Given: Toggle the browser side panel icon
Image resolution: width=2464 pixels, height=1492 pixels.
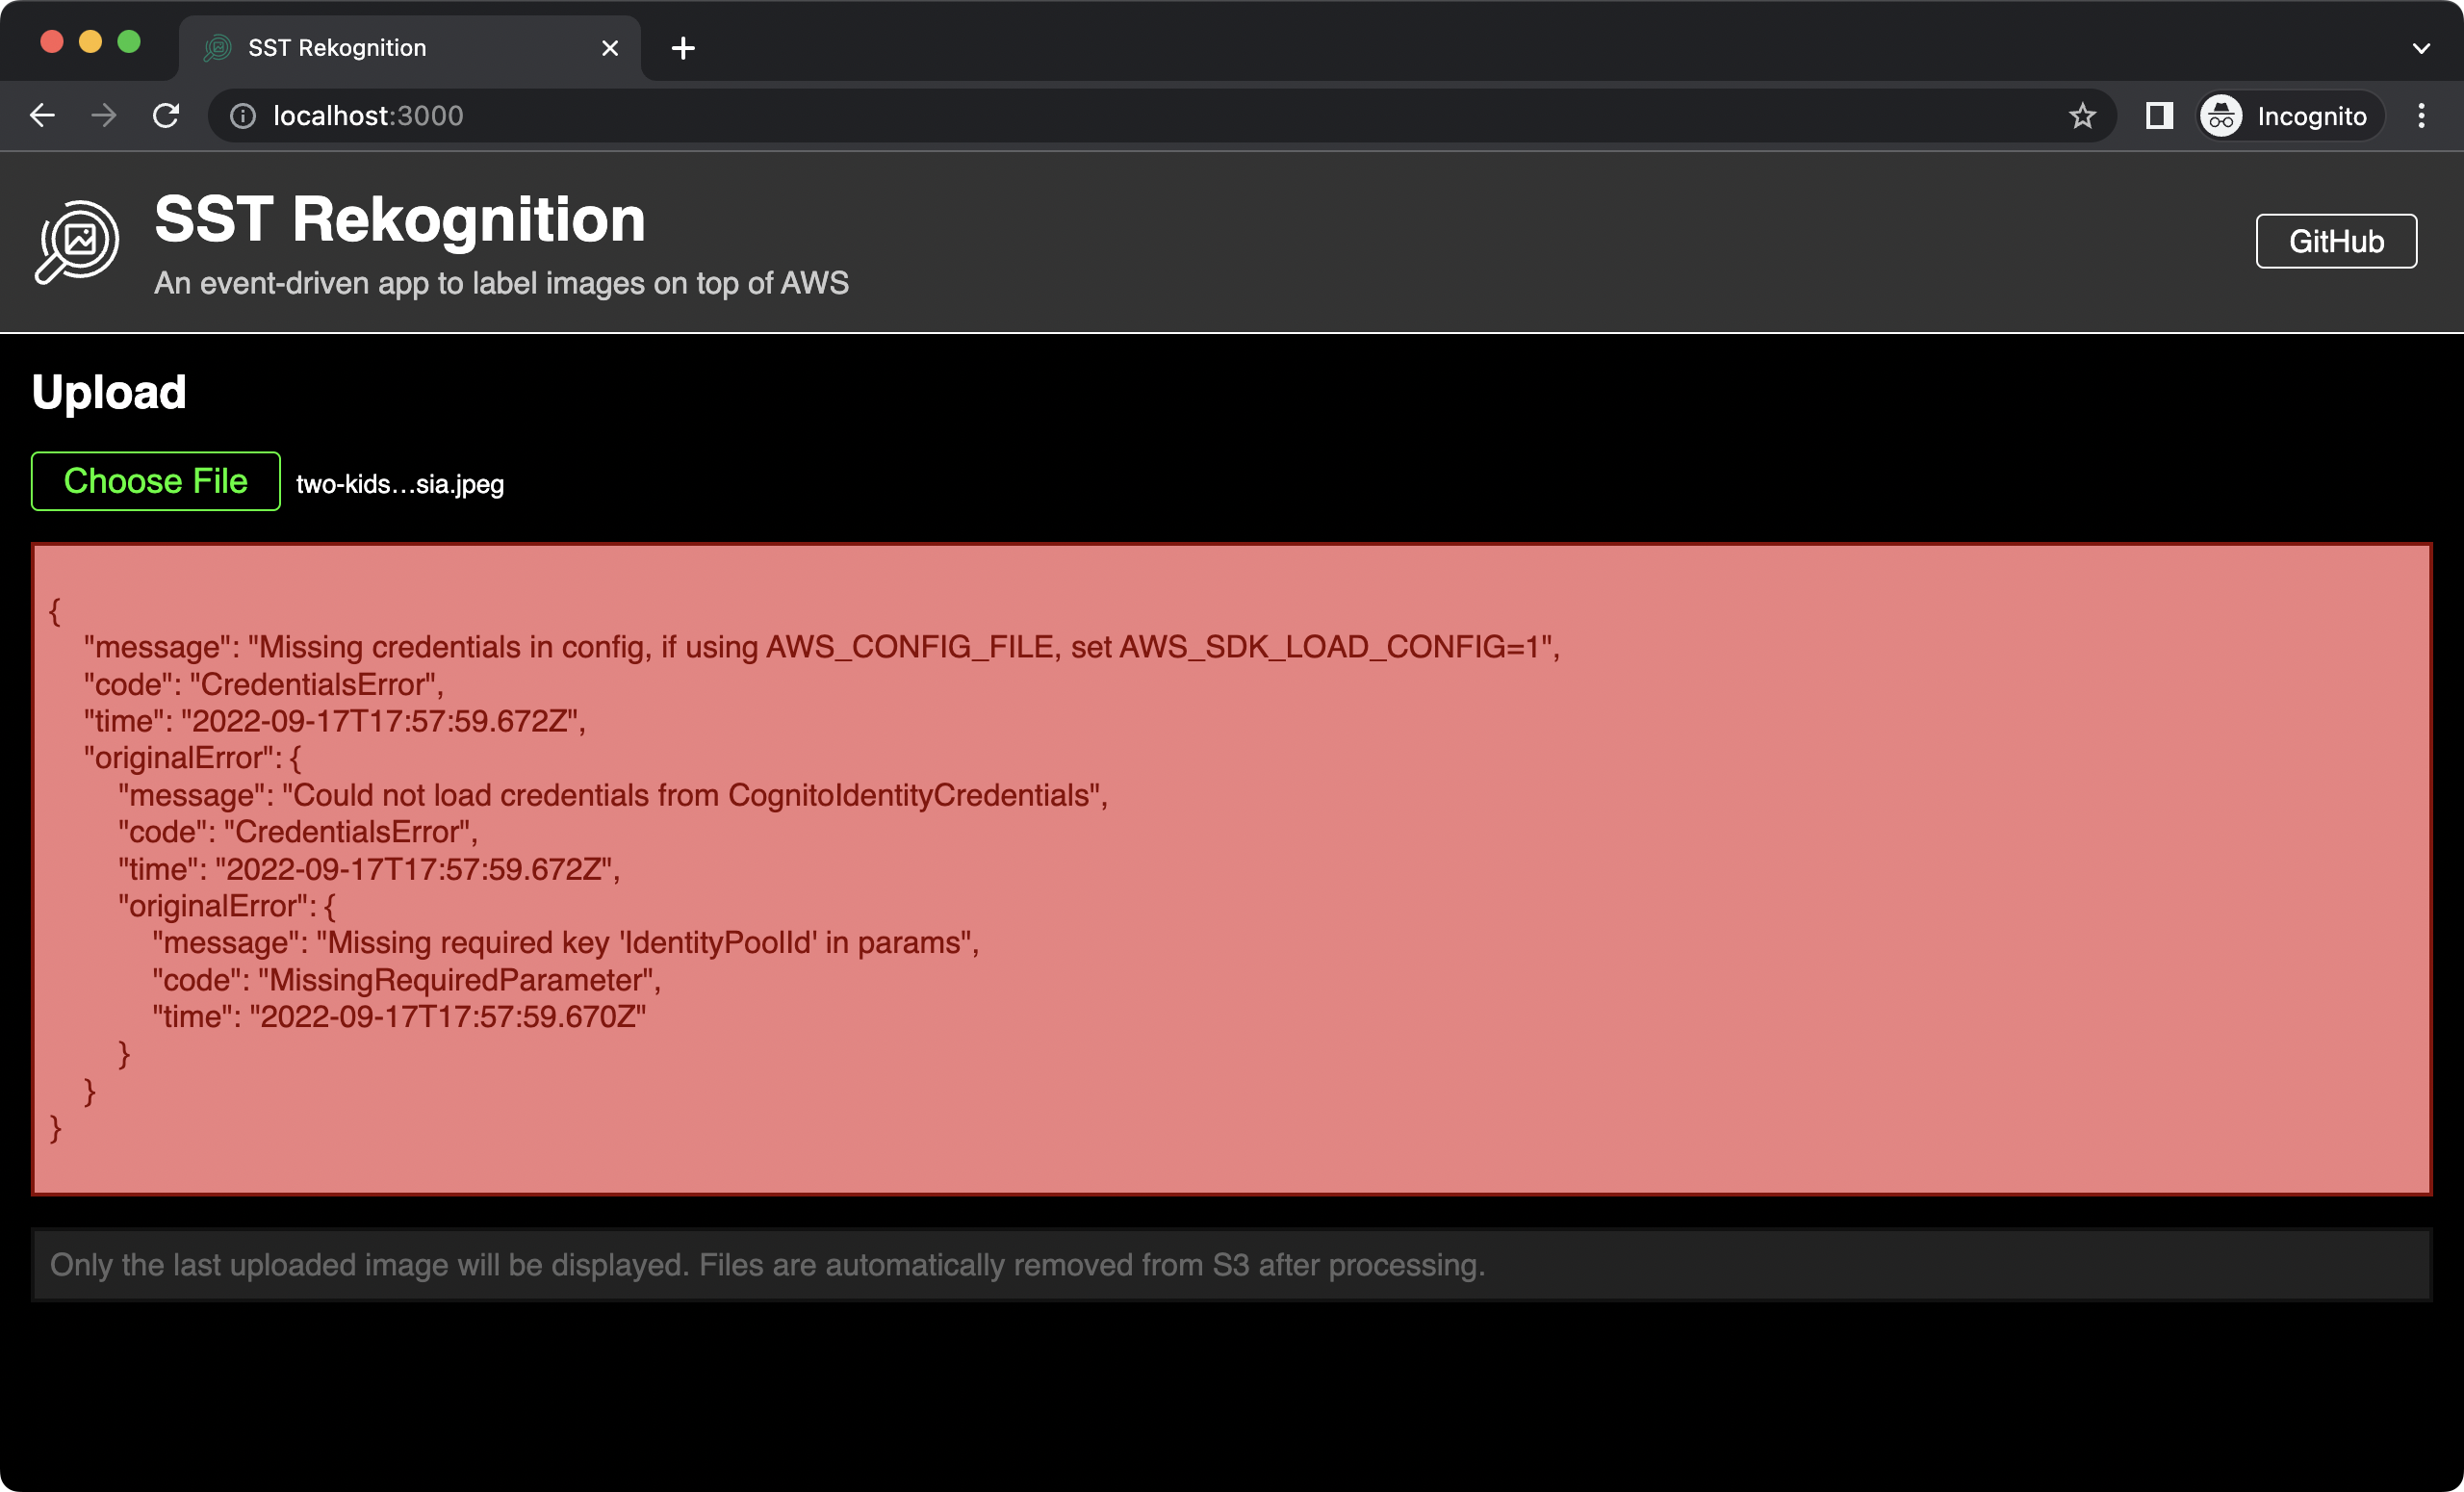Looking at the screenshot, I should tap(2159, 116).
